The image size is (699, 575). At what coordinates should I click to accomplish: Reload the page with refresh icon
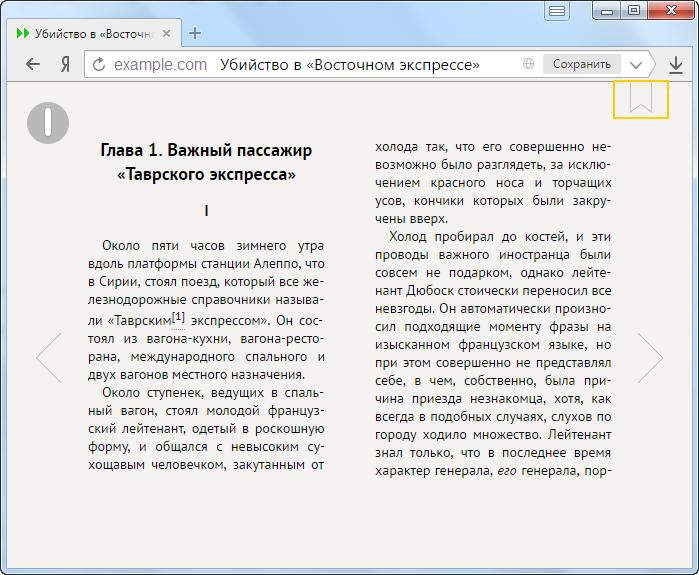(x=99, y=65)
